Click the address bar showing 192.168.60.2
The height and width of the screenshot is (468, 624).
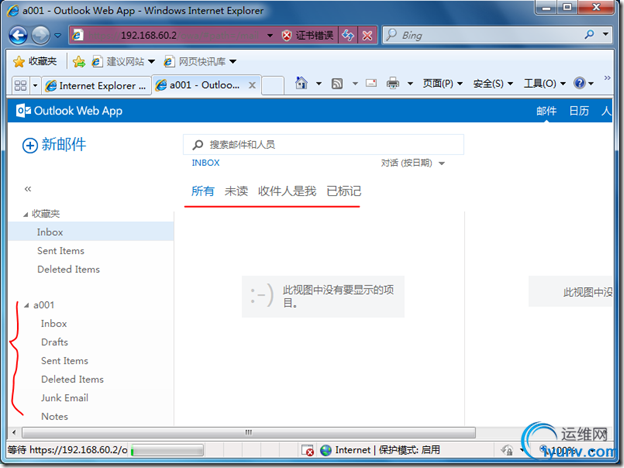[x=167, y=35]
